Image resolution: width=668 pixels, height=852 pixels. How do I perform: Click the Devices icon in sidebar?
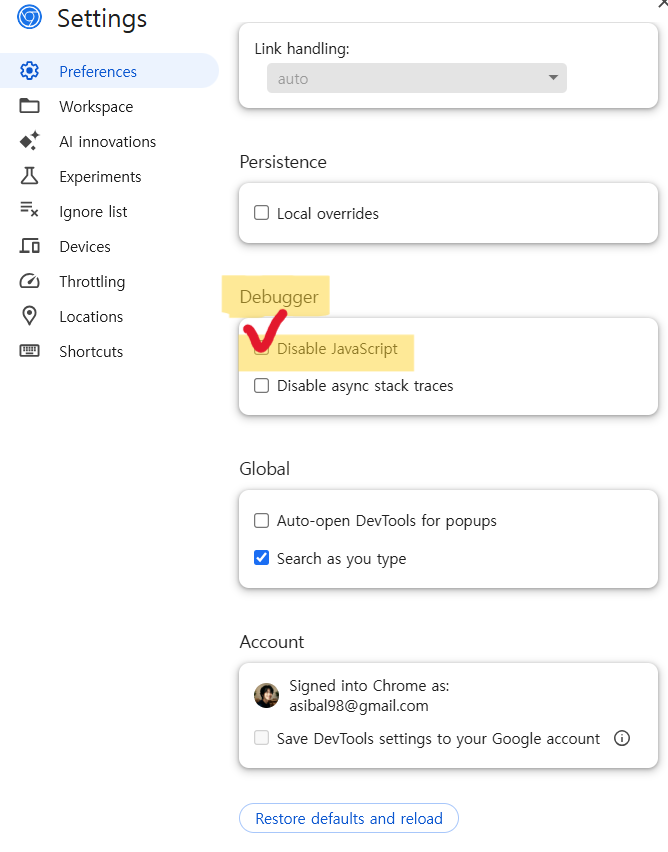[29, 246]
